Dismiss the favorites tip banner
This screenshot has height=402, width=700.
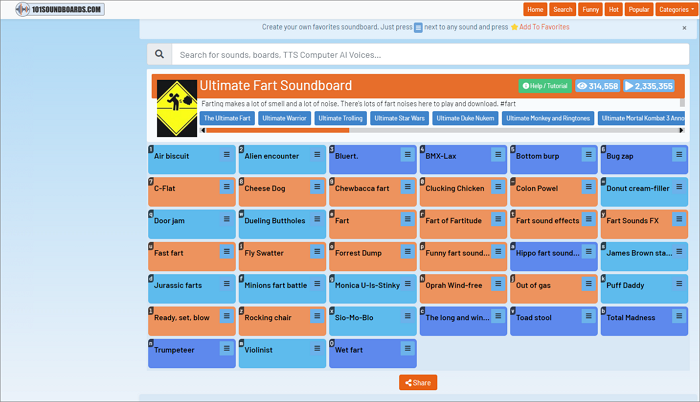684,28
